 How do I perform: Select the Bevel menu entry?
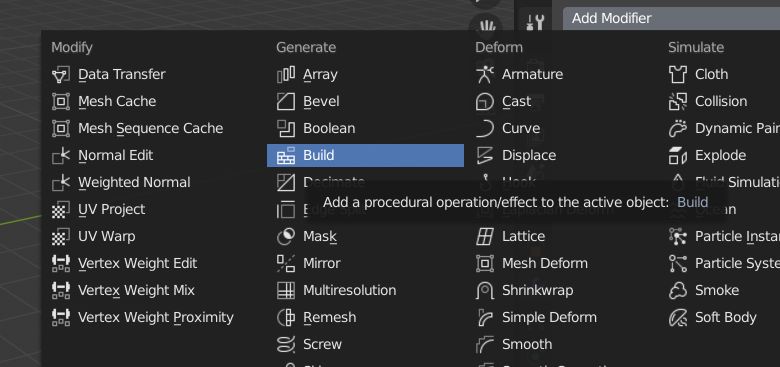[321, 101]
